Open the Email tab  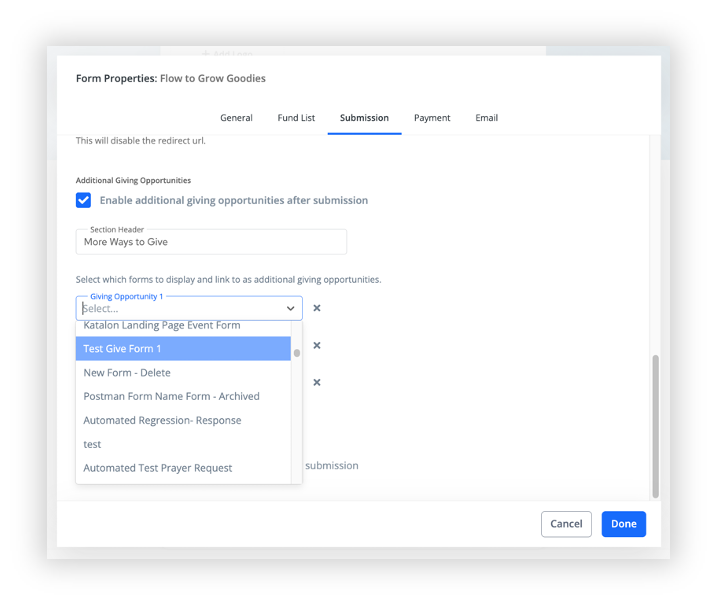(x=486, y=118)
